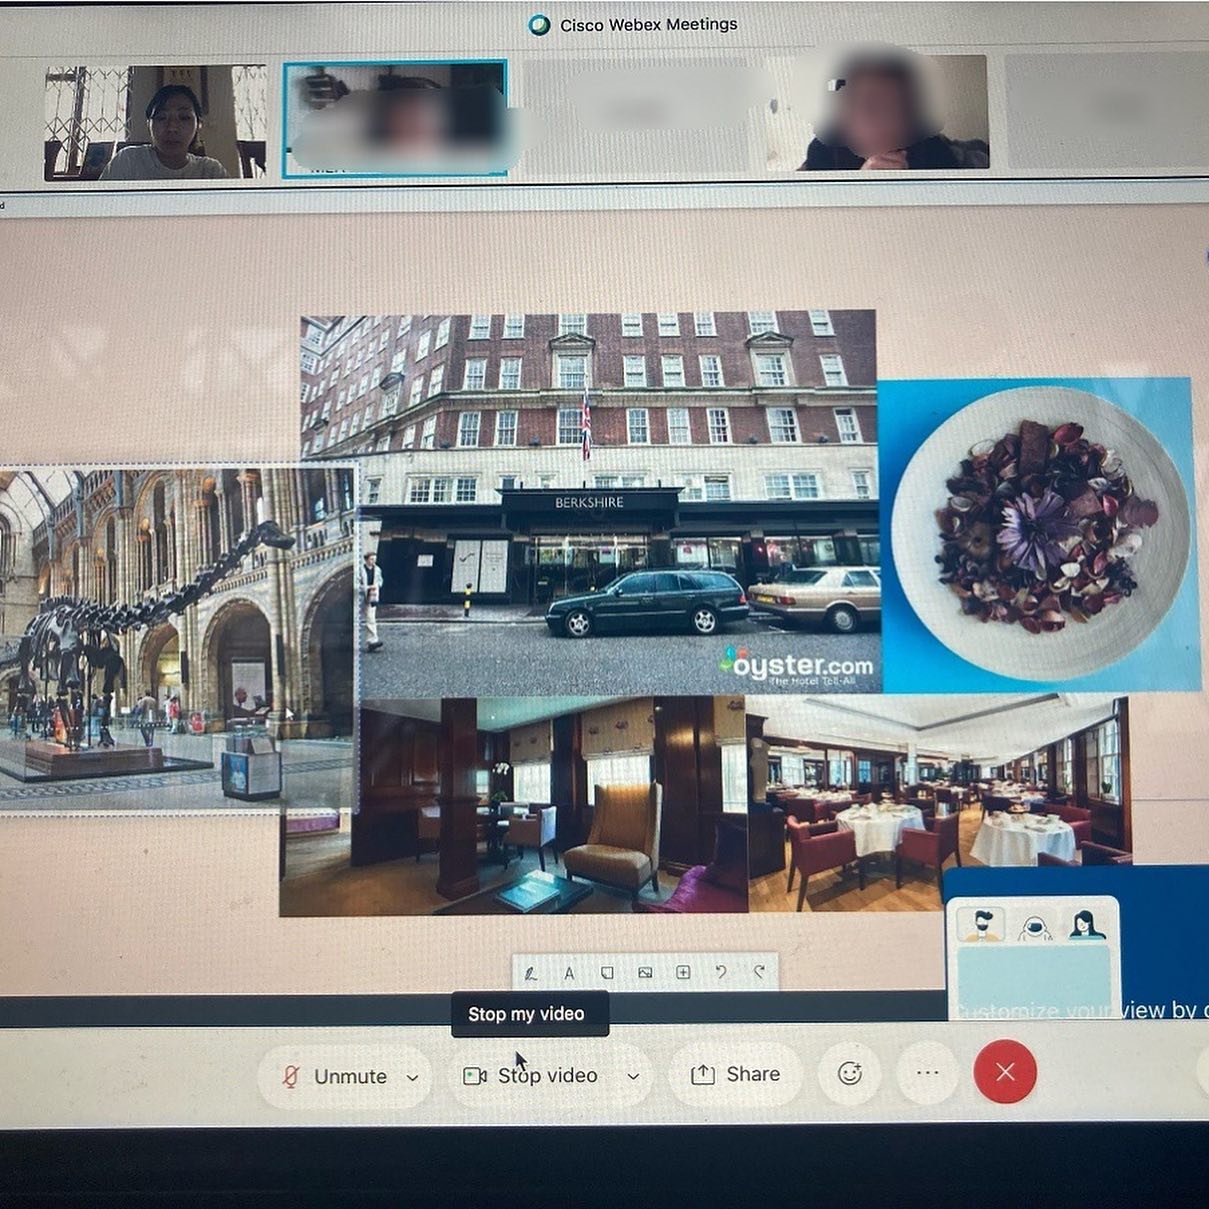1209x1209 pixels.
Task: Select the text annotation tool
Action: pyautogui.click(x=568, y=973)
